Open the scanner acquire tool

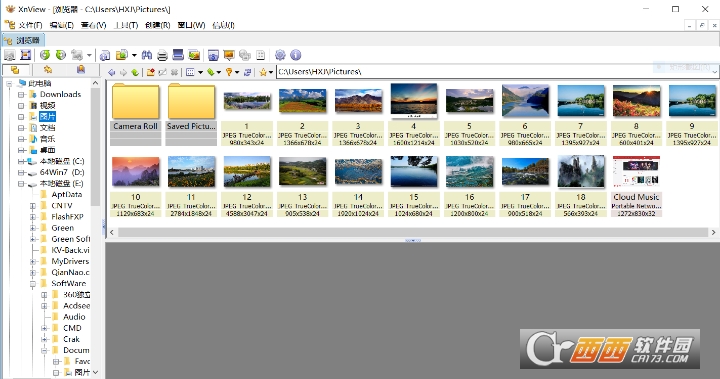(x=178, y=55)
